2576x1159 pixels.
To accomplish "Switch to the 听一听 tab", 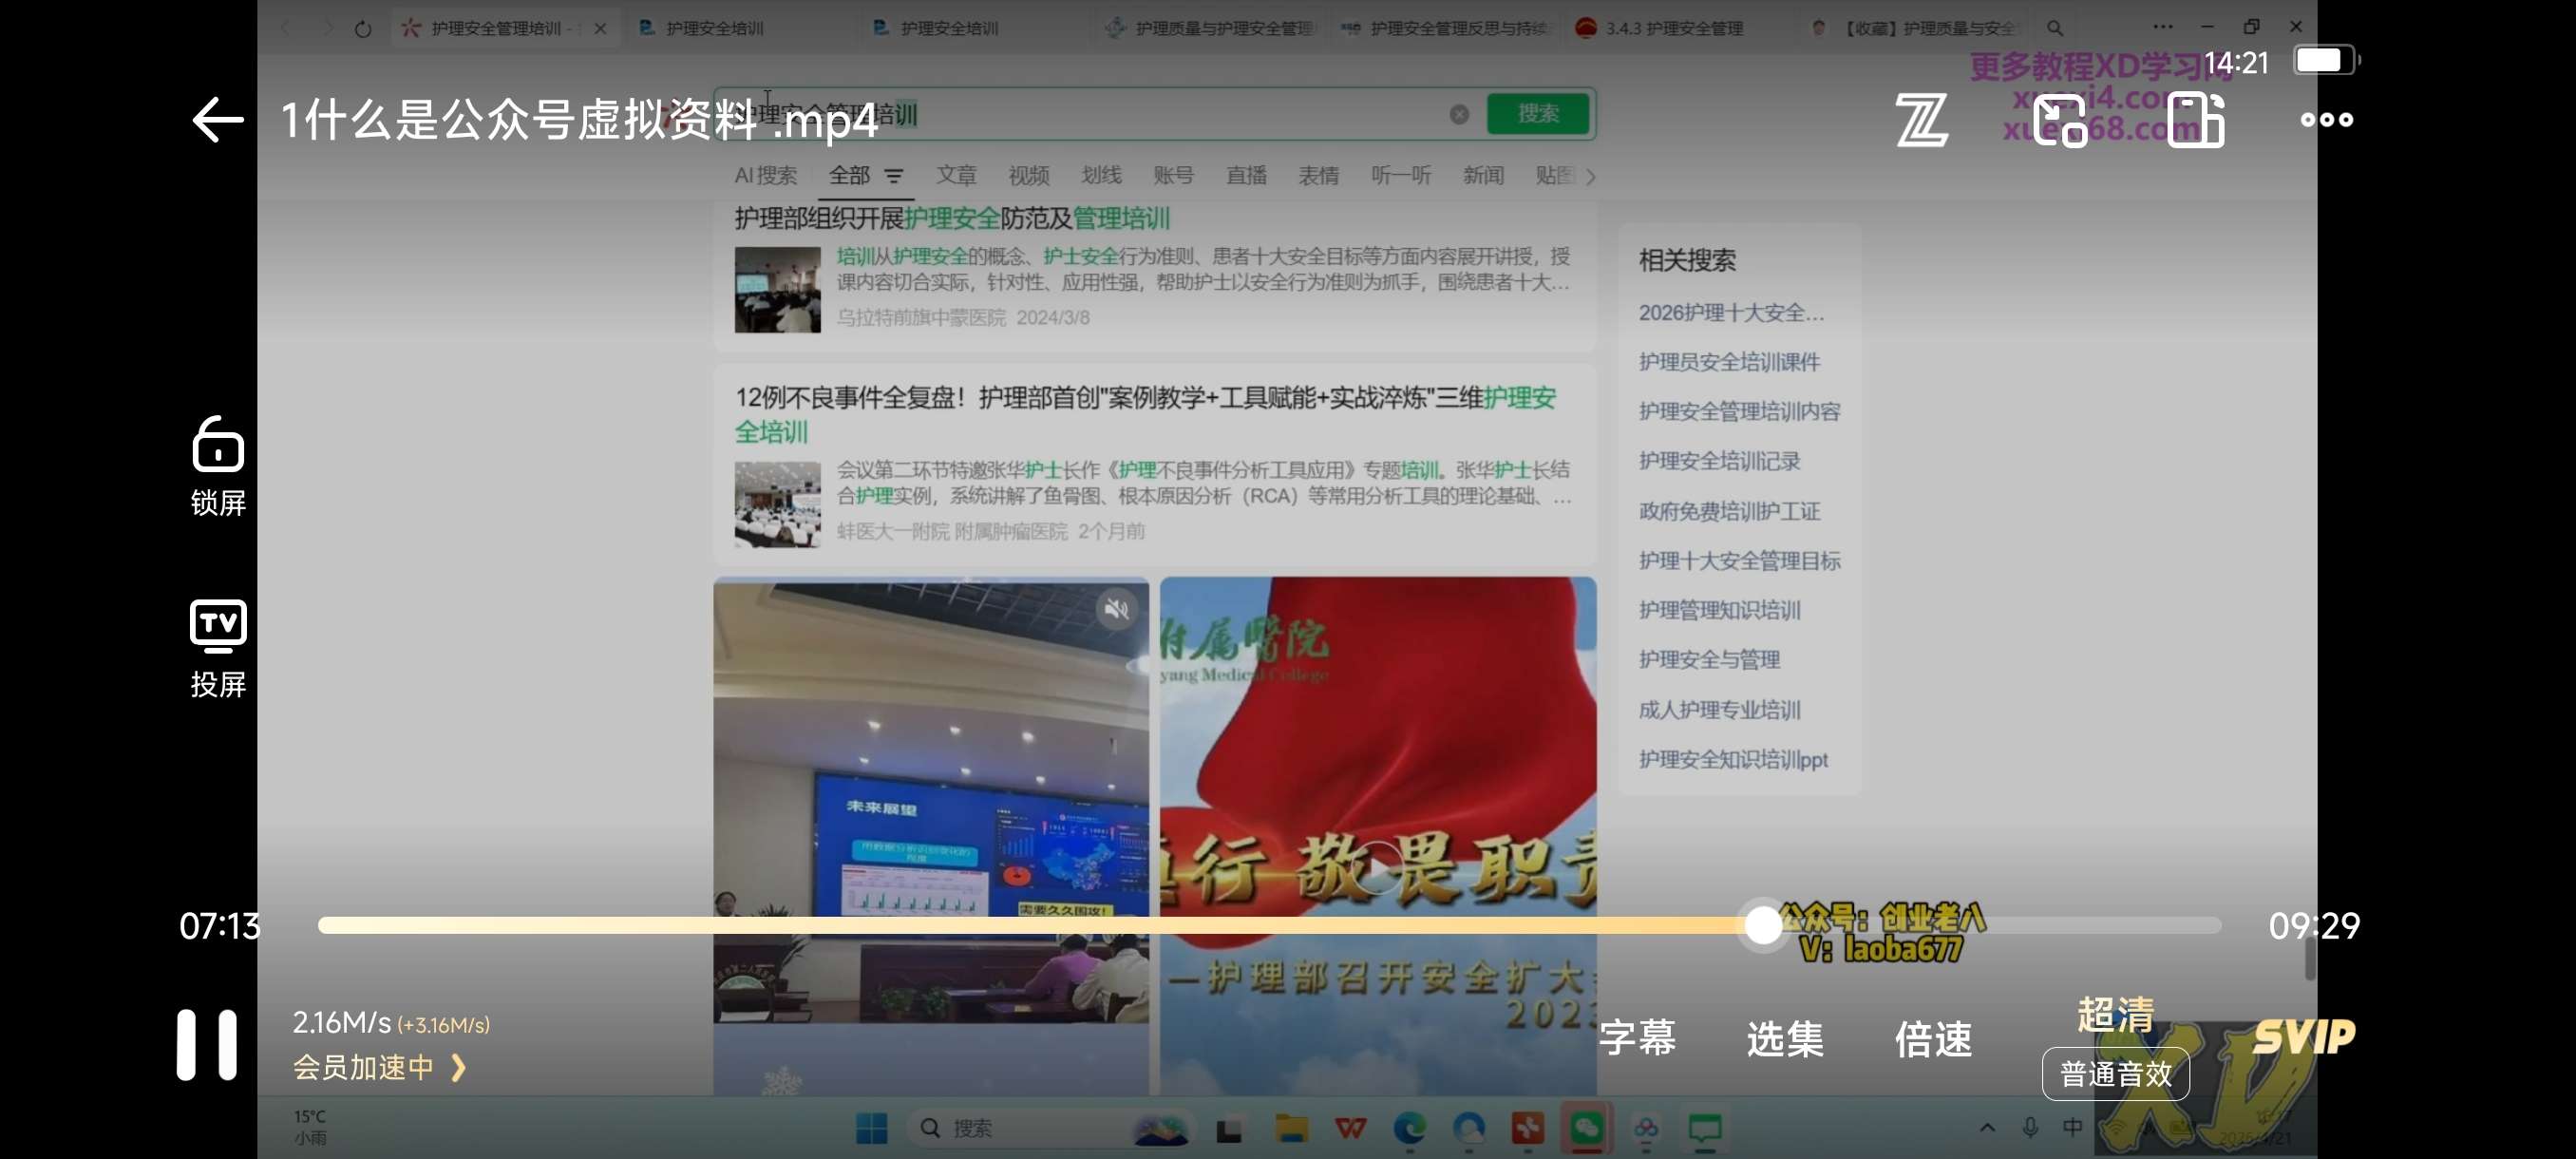I will click(x=1400, y=175).
